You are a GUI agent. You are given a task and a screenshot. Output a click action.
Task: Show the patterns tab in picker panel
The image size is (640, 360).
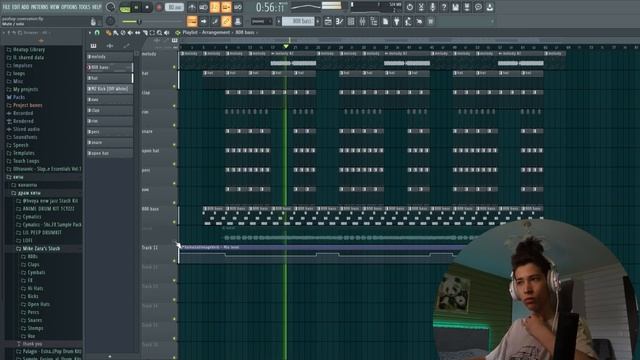tap(93, 46)
